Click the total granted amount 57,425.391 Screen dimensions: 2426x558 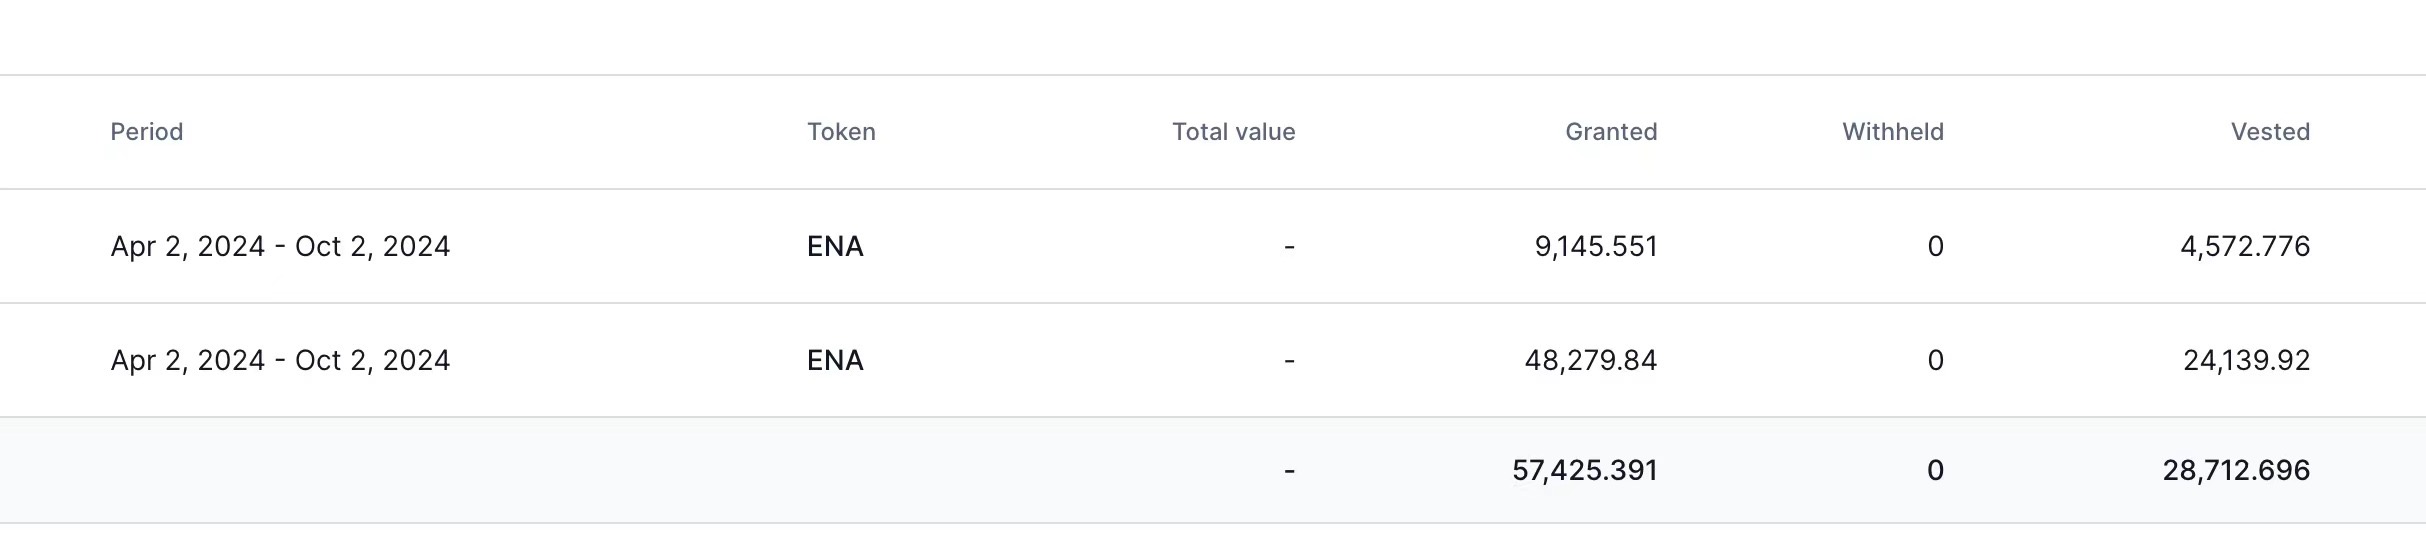pos(1584,470)
